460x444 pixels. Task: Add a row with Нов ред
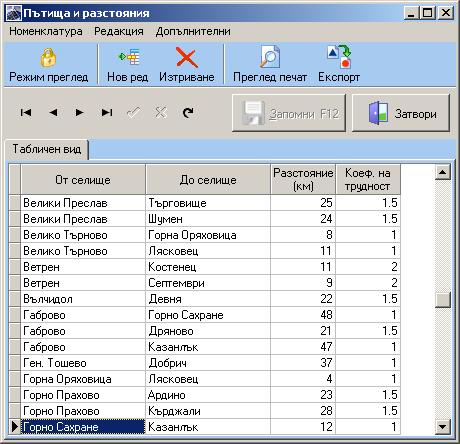(128, 65)
